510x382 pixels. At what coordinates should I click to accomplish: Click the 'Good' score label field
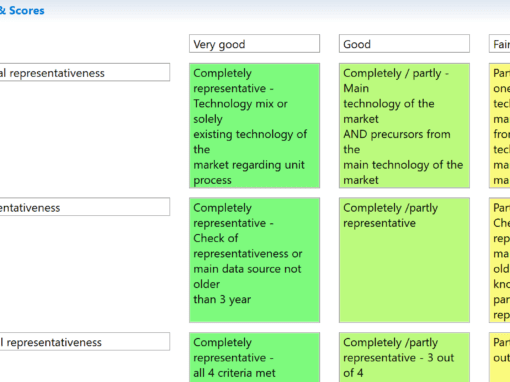(x=404, y=44)
